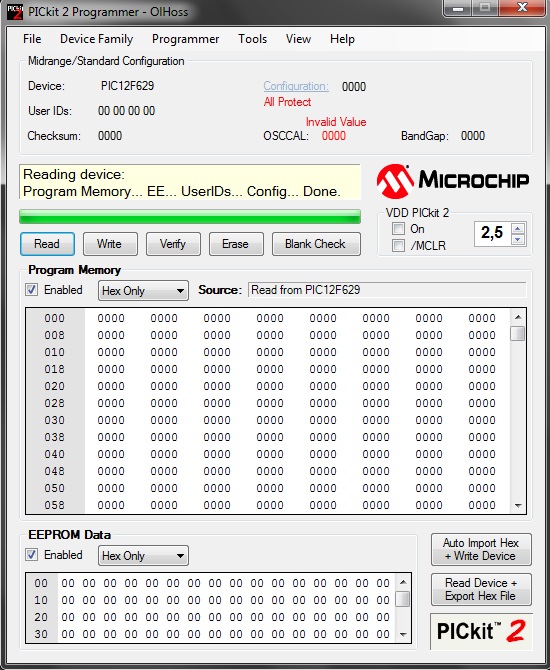
Task: Click the Configuration link
Action: click(296, 86)
